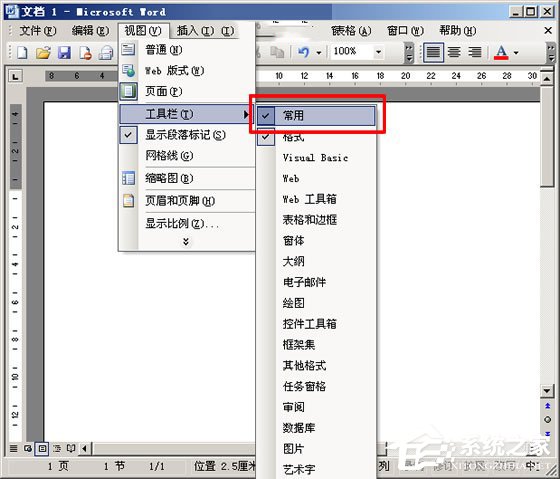Click the Select Browse Object circle button
Image resolution: width=560 pixels, height=479 pixels.
[x=547, y=420]
